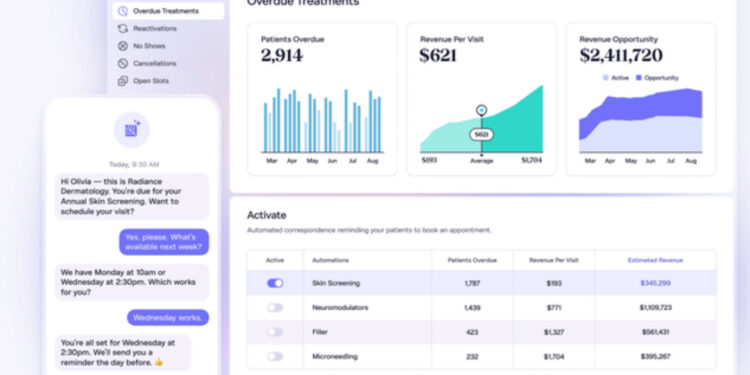Click the 'Today, 9:30 AM' timestamp
Screen dimensions: 750x375
pos(134,164)
